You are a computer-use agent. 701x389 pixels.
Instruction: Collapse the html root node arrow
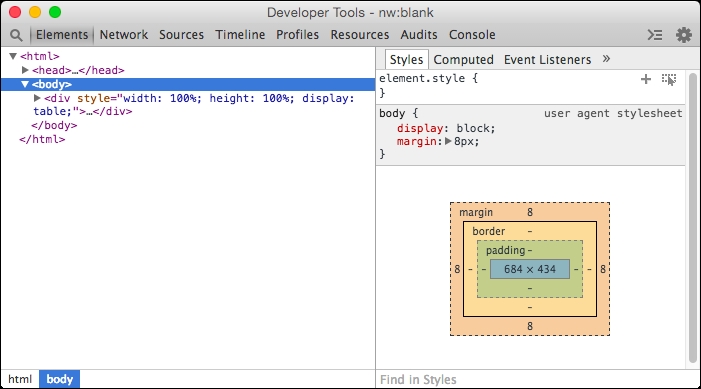[x=13, y=56]
